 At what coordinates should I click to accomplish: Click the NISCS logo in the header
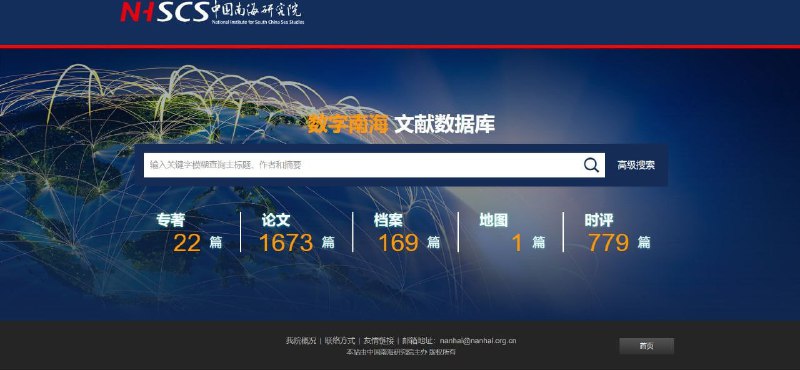pos(212,12)
